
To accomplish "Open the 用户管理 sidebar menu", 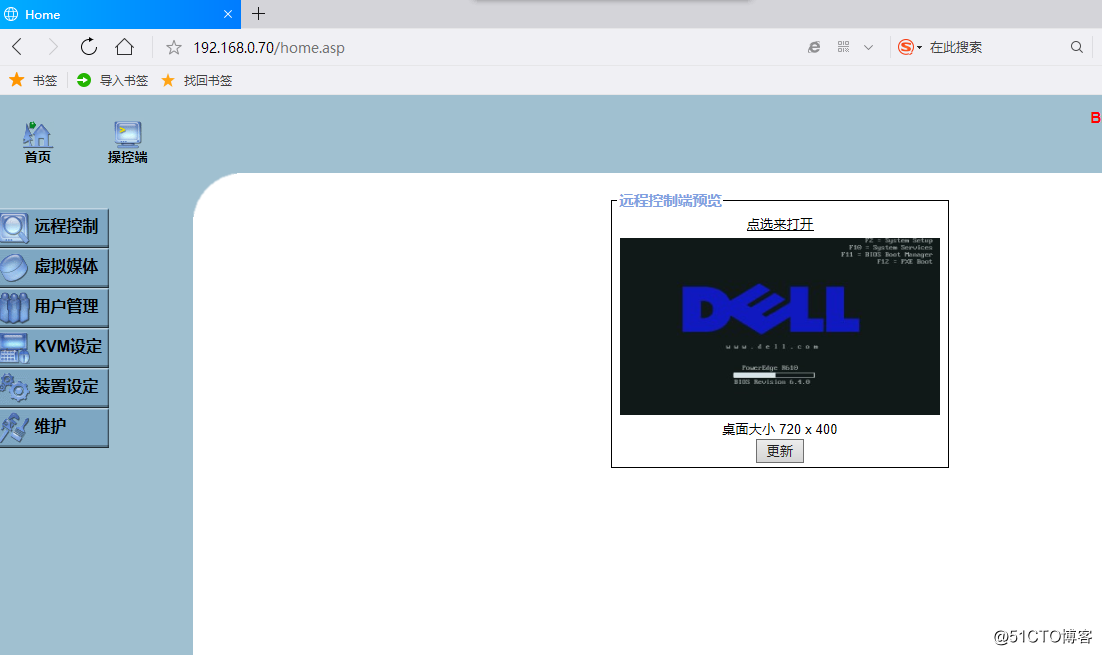I will 54,307.
